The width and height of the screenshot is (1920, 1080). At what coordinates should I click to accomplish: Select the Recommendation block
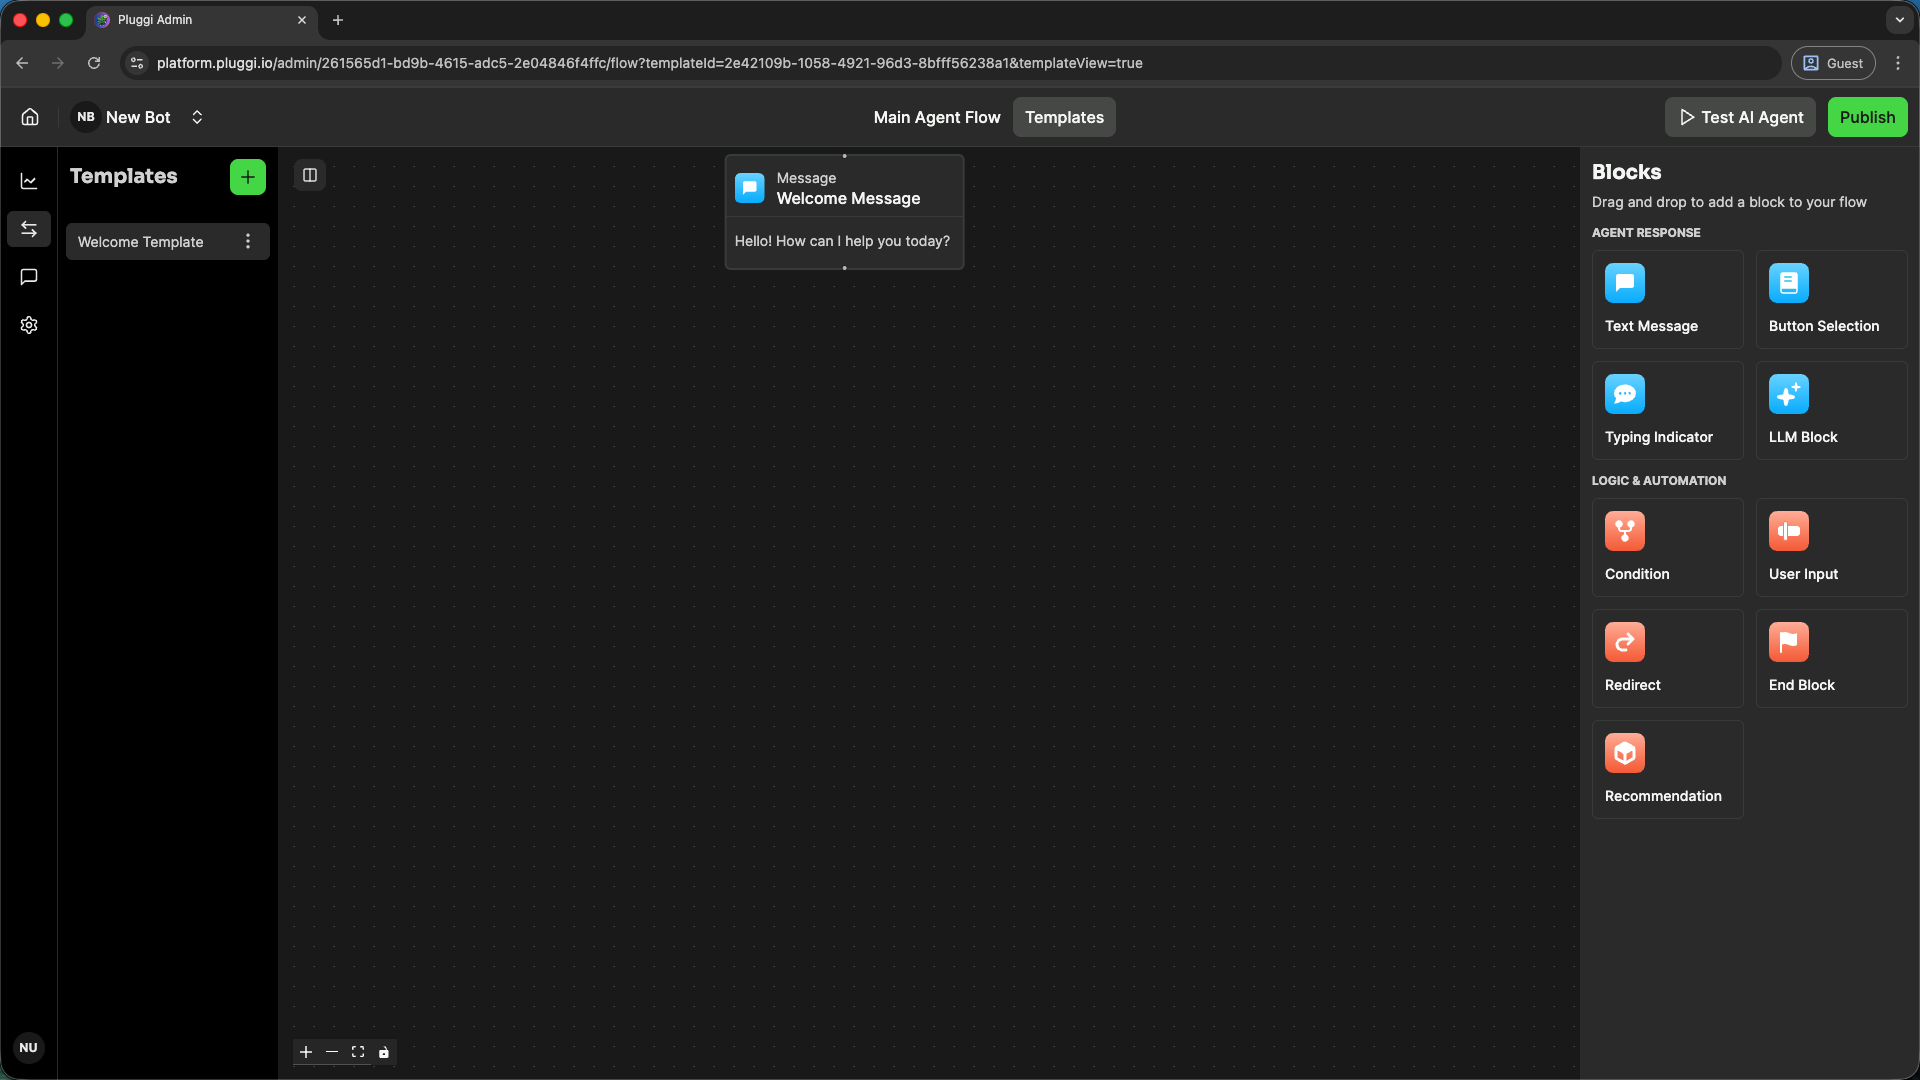pyautogui.click(x=1666, y=769)
